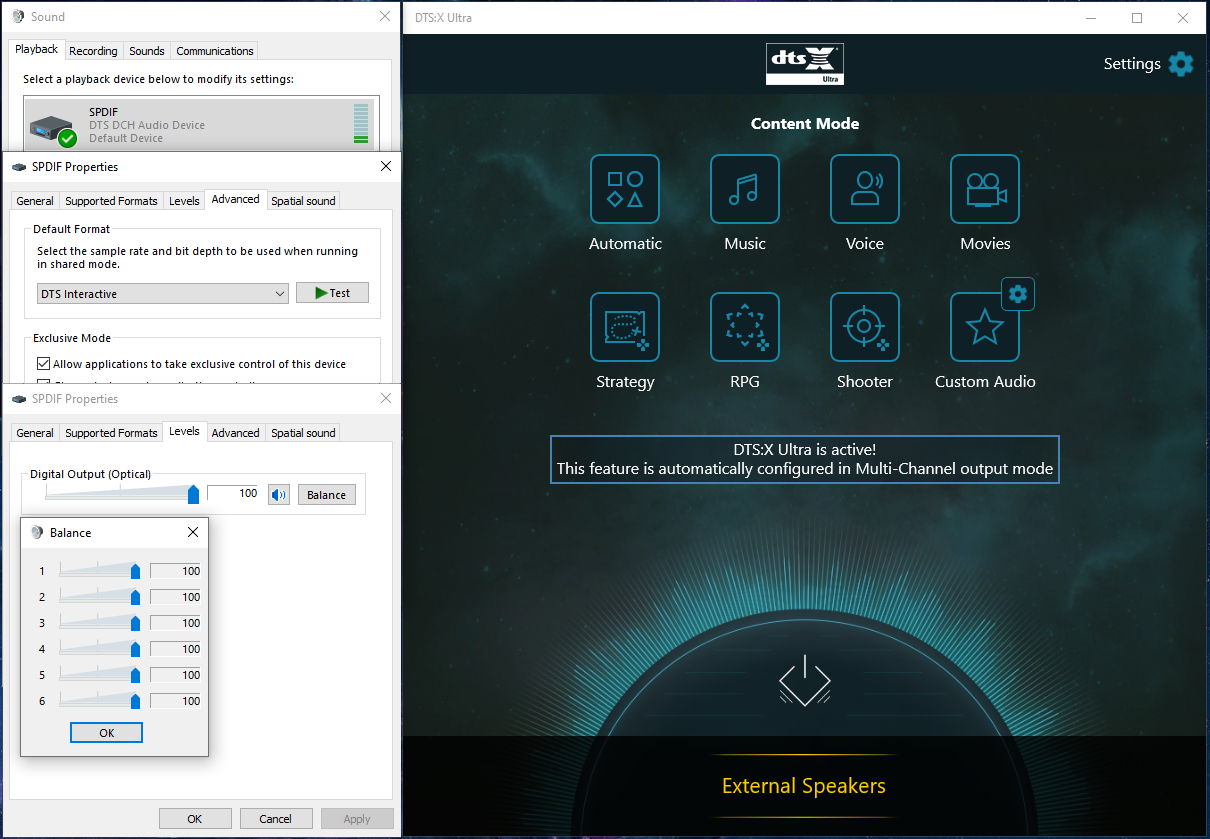The image size is (1210, 839).
Task: Click the channel 2 balance slider
Action: (x=100, y=597)
